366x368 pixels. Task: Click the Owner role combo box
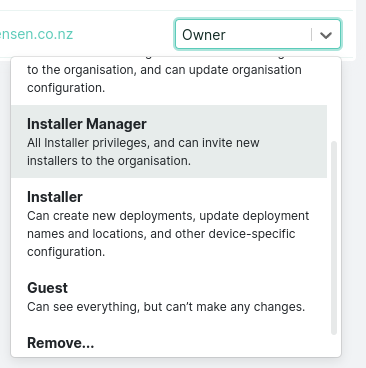point(258,34)
